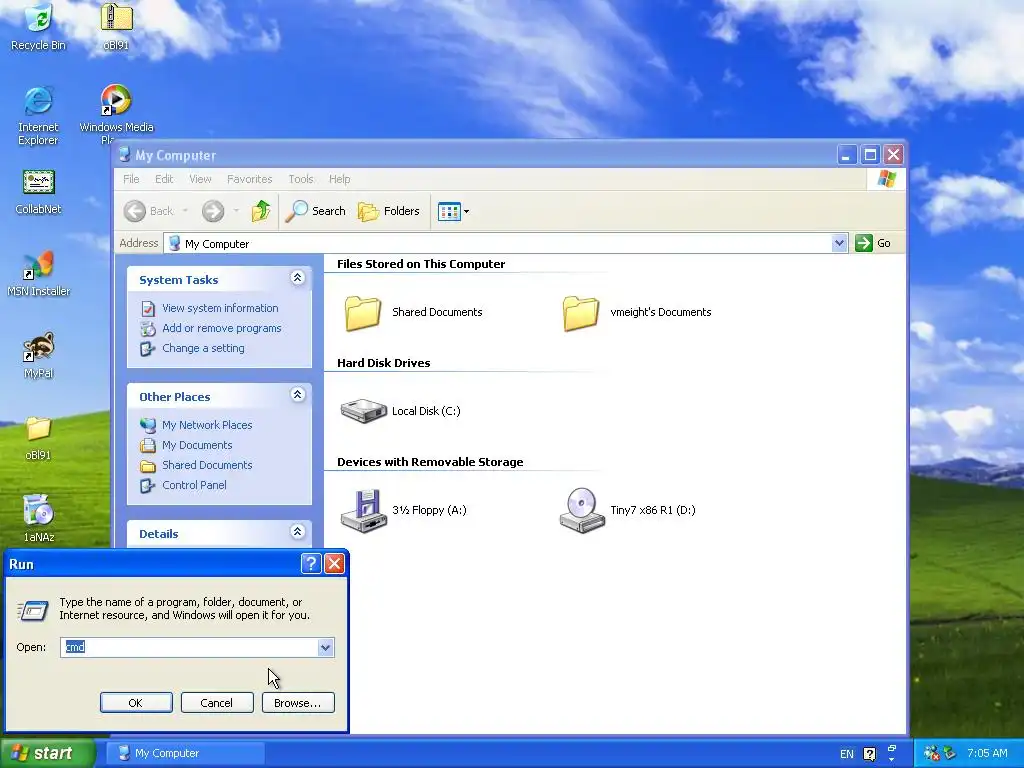The height and width of the screenshot is (768, 1024).
Task: Select vmeight's Documents folder
Action: pos(637,312)
